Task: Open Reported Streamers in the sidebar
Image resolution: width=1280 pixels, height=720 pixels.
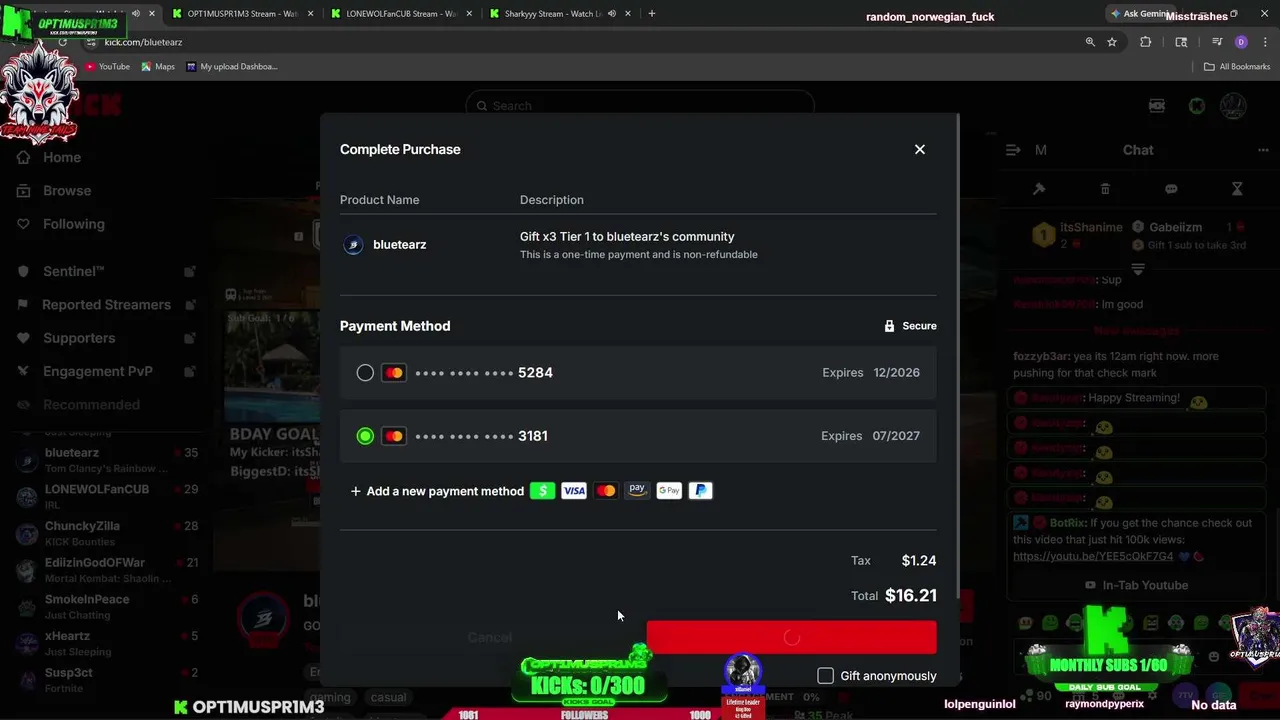Action: (x=105, y=304)
